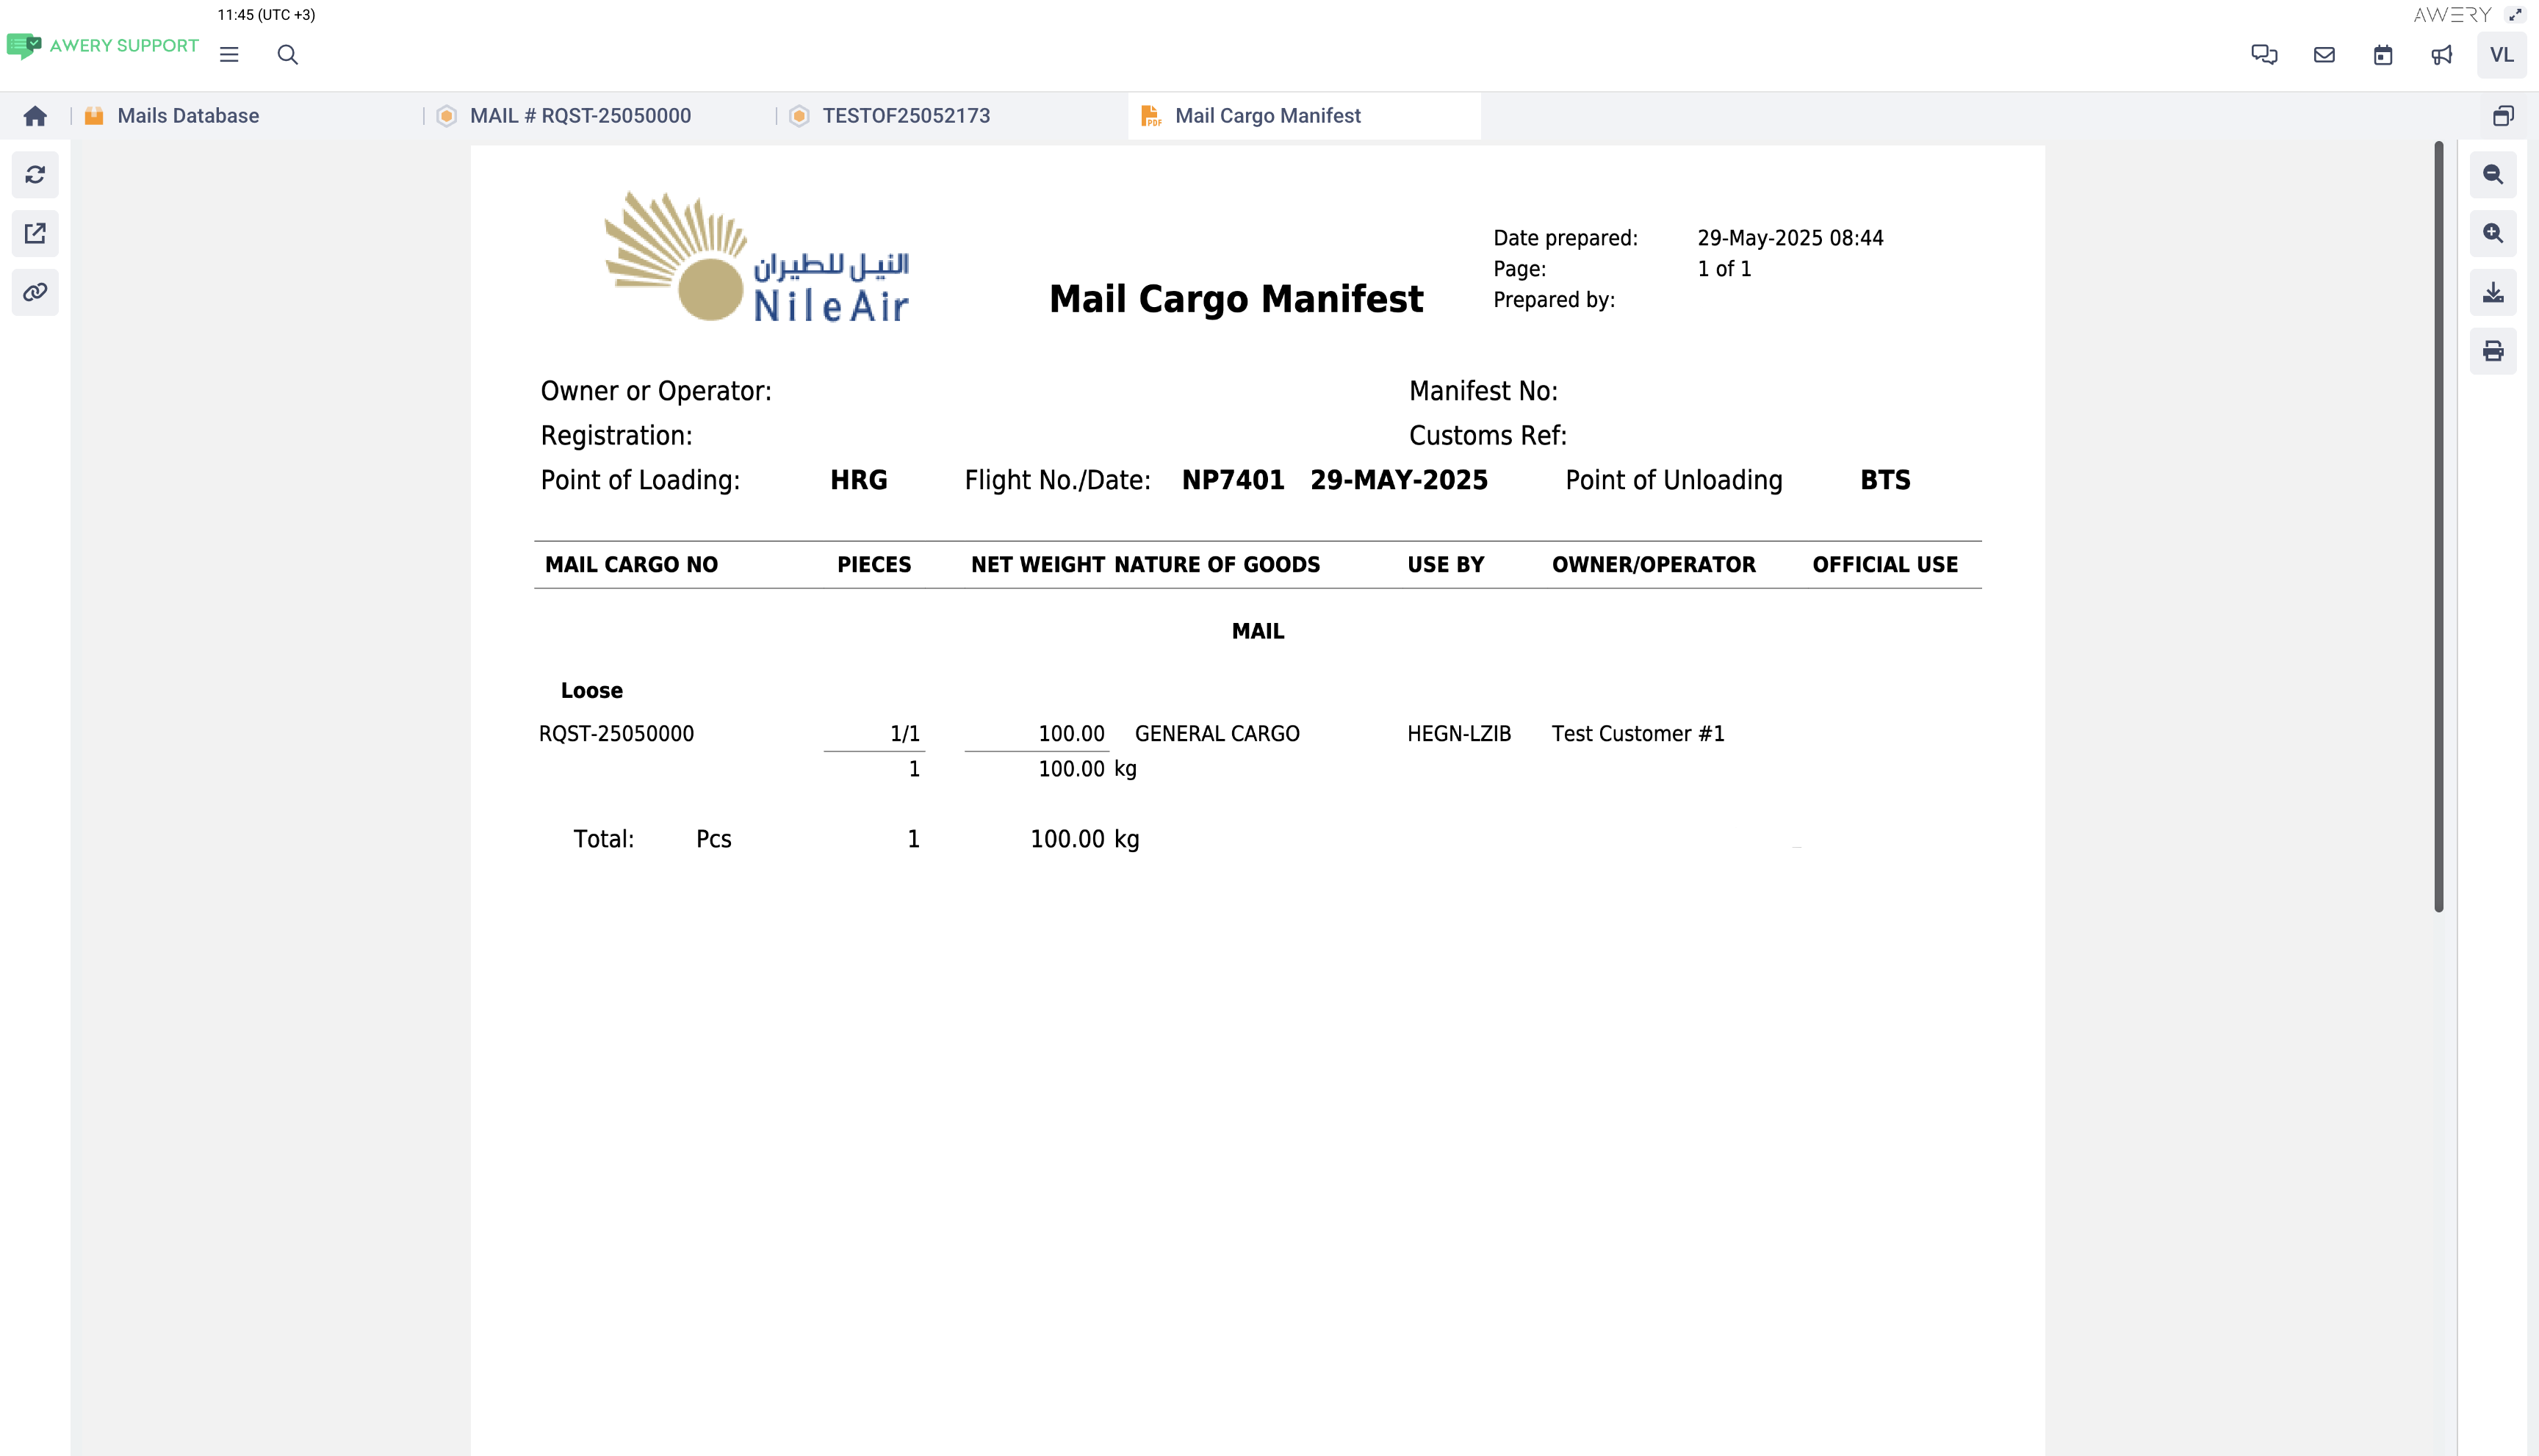This screenshot has width=2539, height=1456.
Task: Print the manifest document
Action: pyautogui.click(x=2493, y=351)
